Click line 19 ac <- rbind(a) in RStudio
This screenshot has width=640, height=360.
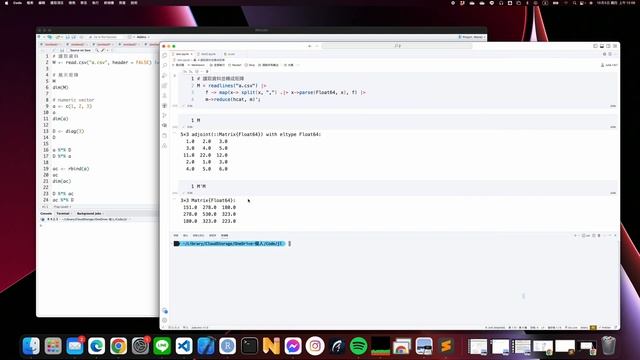[x=71, y=169]
